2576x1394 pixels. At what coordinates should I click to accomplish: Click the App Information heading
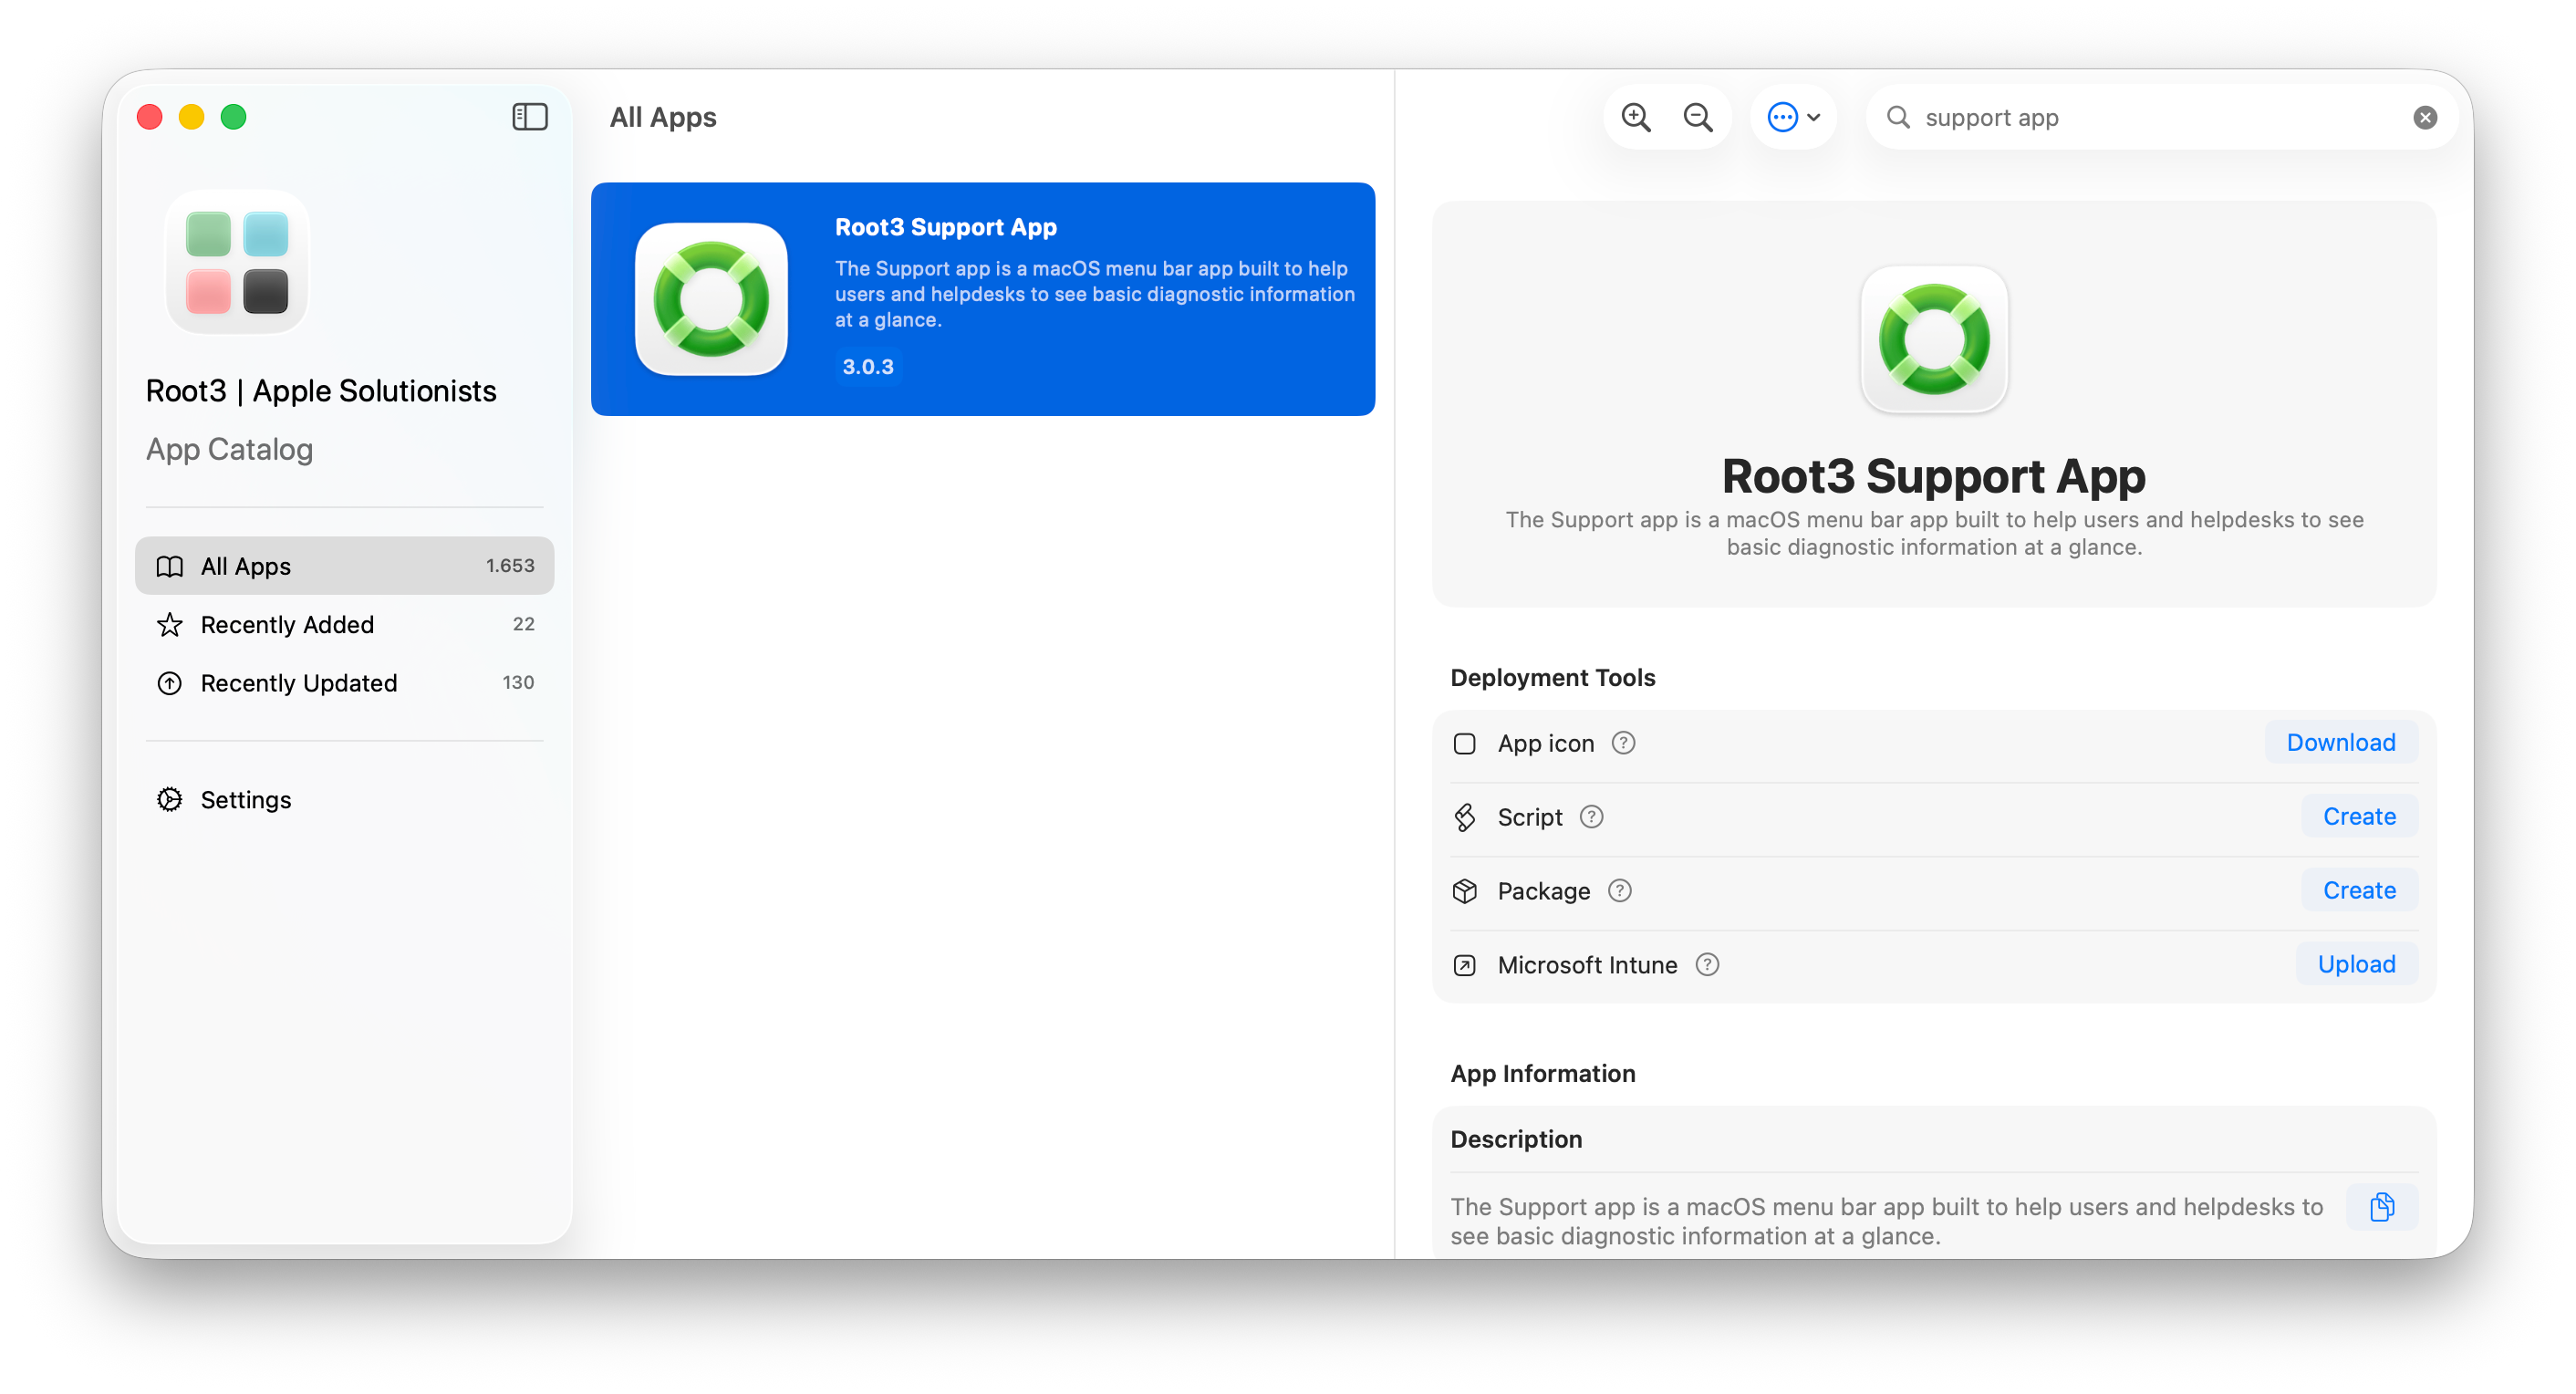(1542, 1073)
